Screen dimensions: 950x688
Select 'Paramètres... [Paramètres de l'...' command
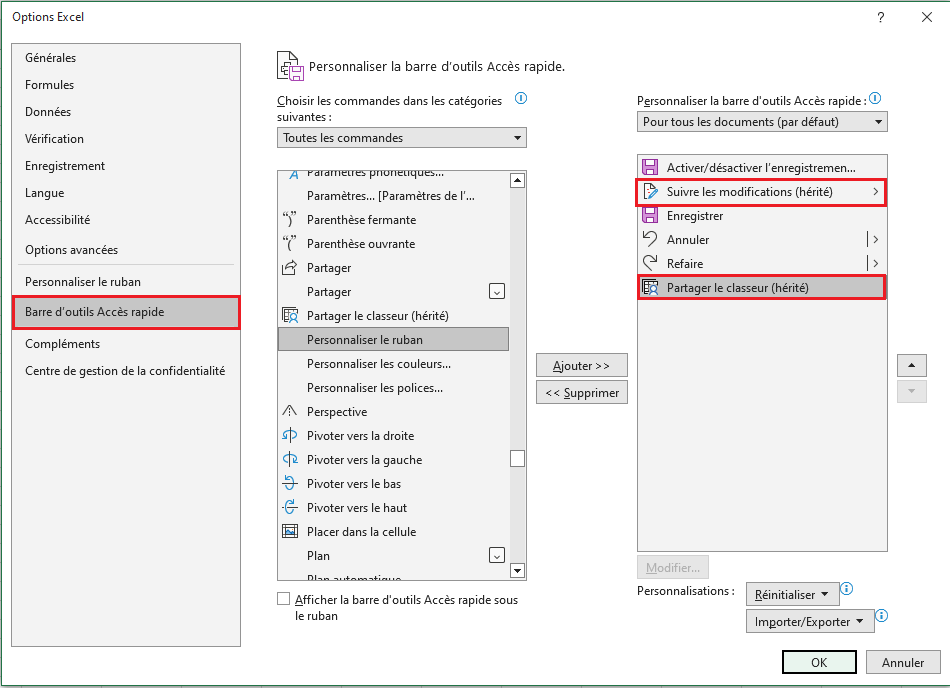(x=393, y=196)
